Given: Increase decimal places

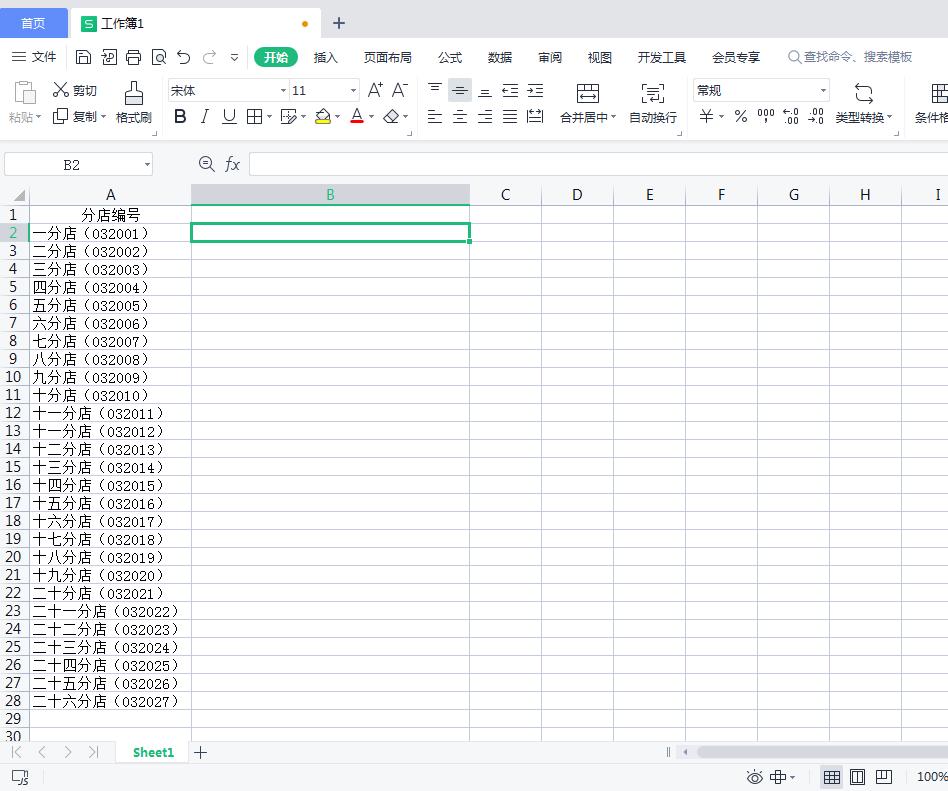Looking at the screenshot, I should pyautogui.click(x=791, y=116).
